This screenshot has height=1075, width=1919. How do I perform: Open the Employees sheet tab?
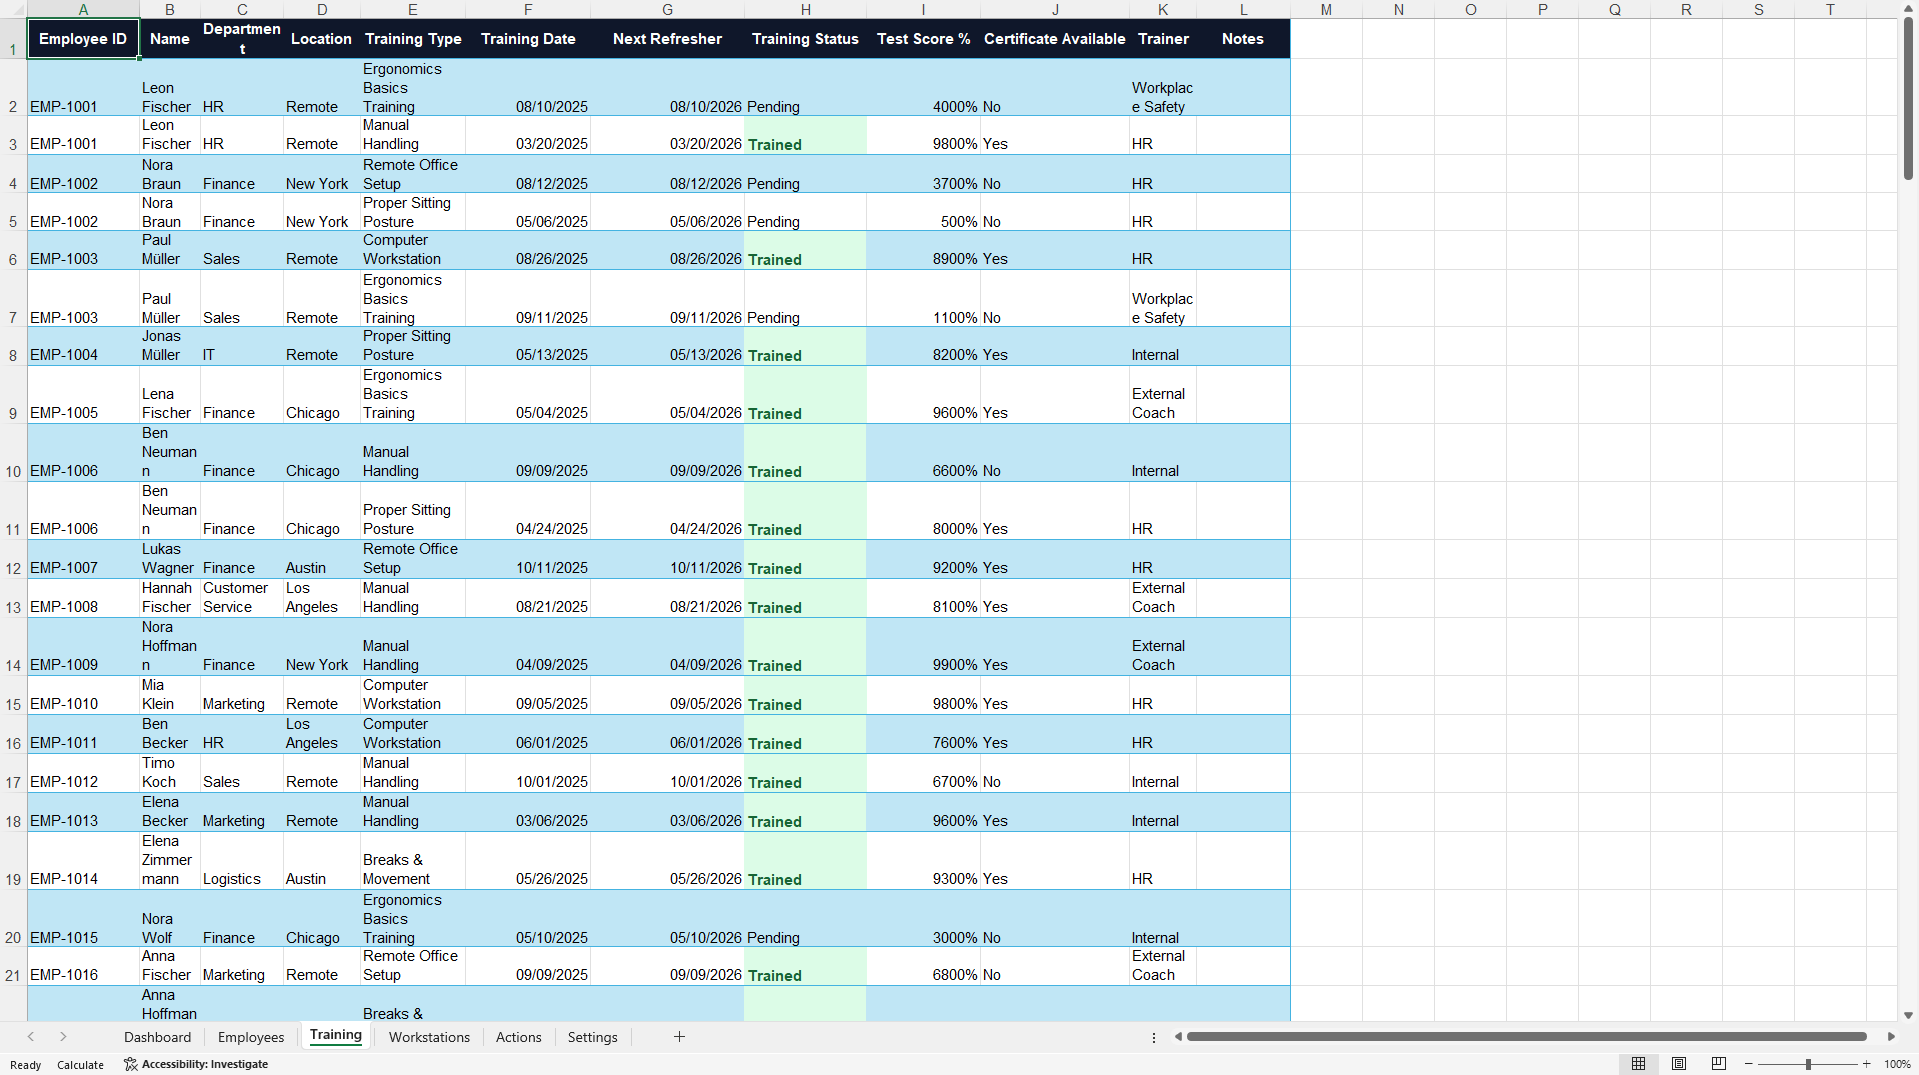point(251,1037)
